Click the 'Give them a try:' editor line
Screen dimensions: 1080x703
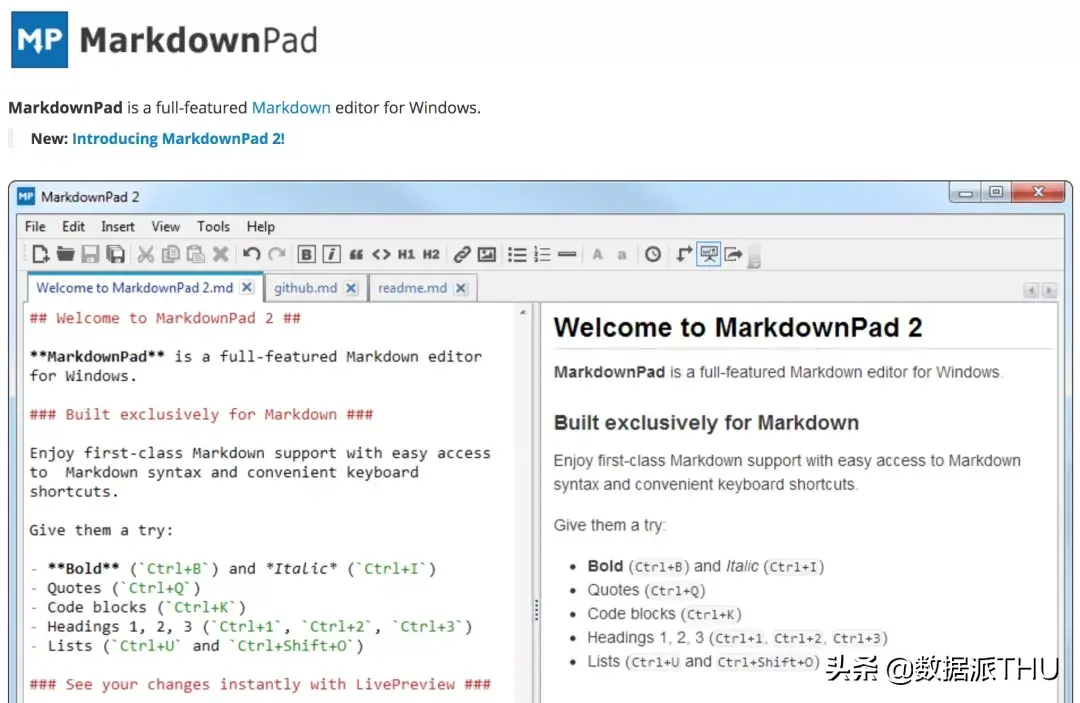click(101, 530)
